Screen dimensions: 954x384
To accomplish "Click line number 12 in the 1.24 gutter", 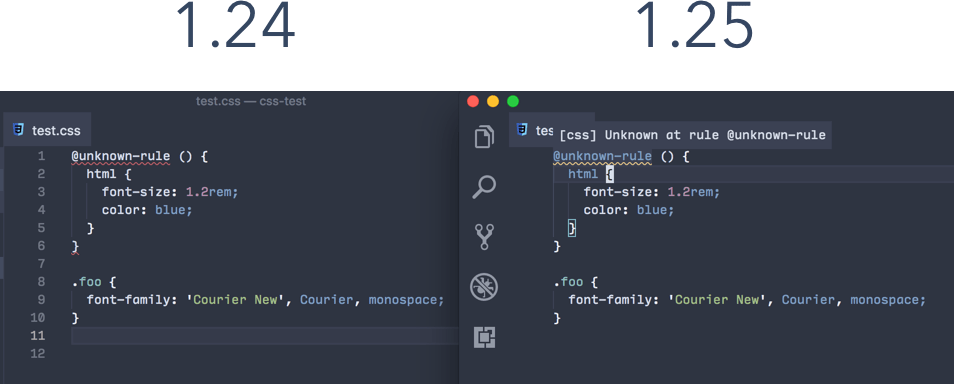I will coord(37,354).
